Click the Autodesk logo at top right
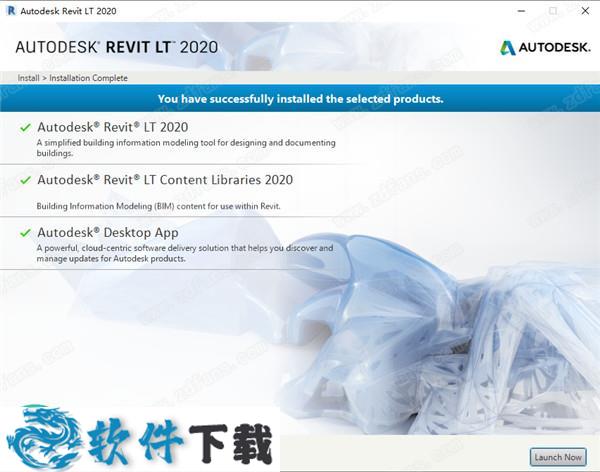This screenshot has height=472, width=600. [x=545, y=48]
